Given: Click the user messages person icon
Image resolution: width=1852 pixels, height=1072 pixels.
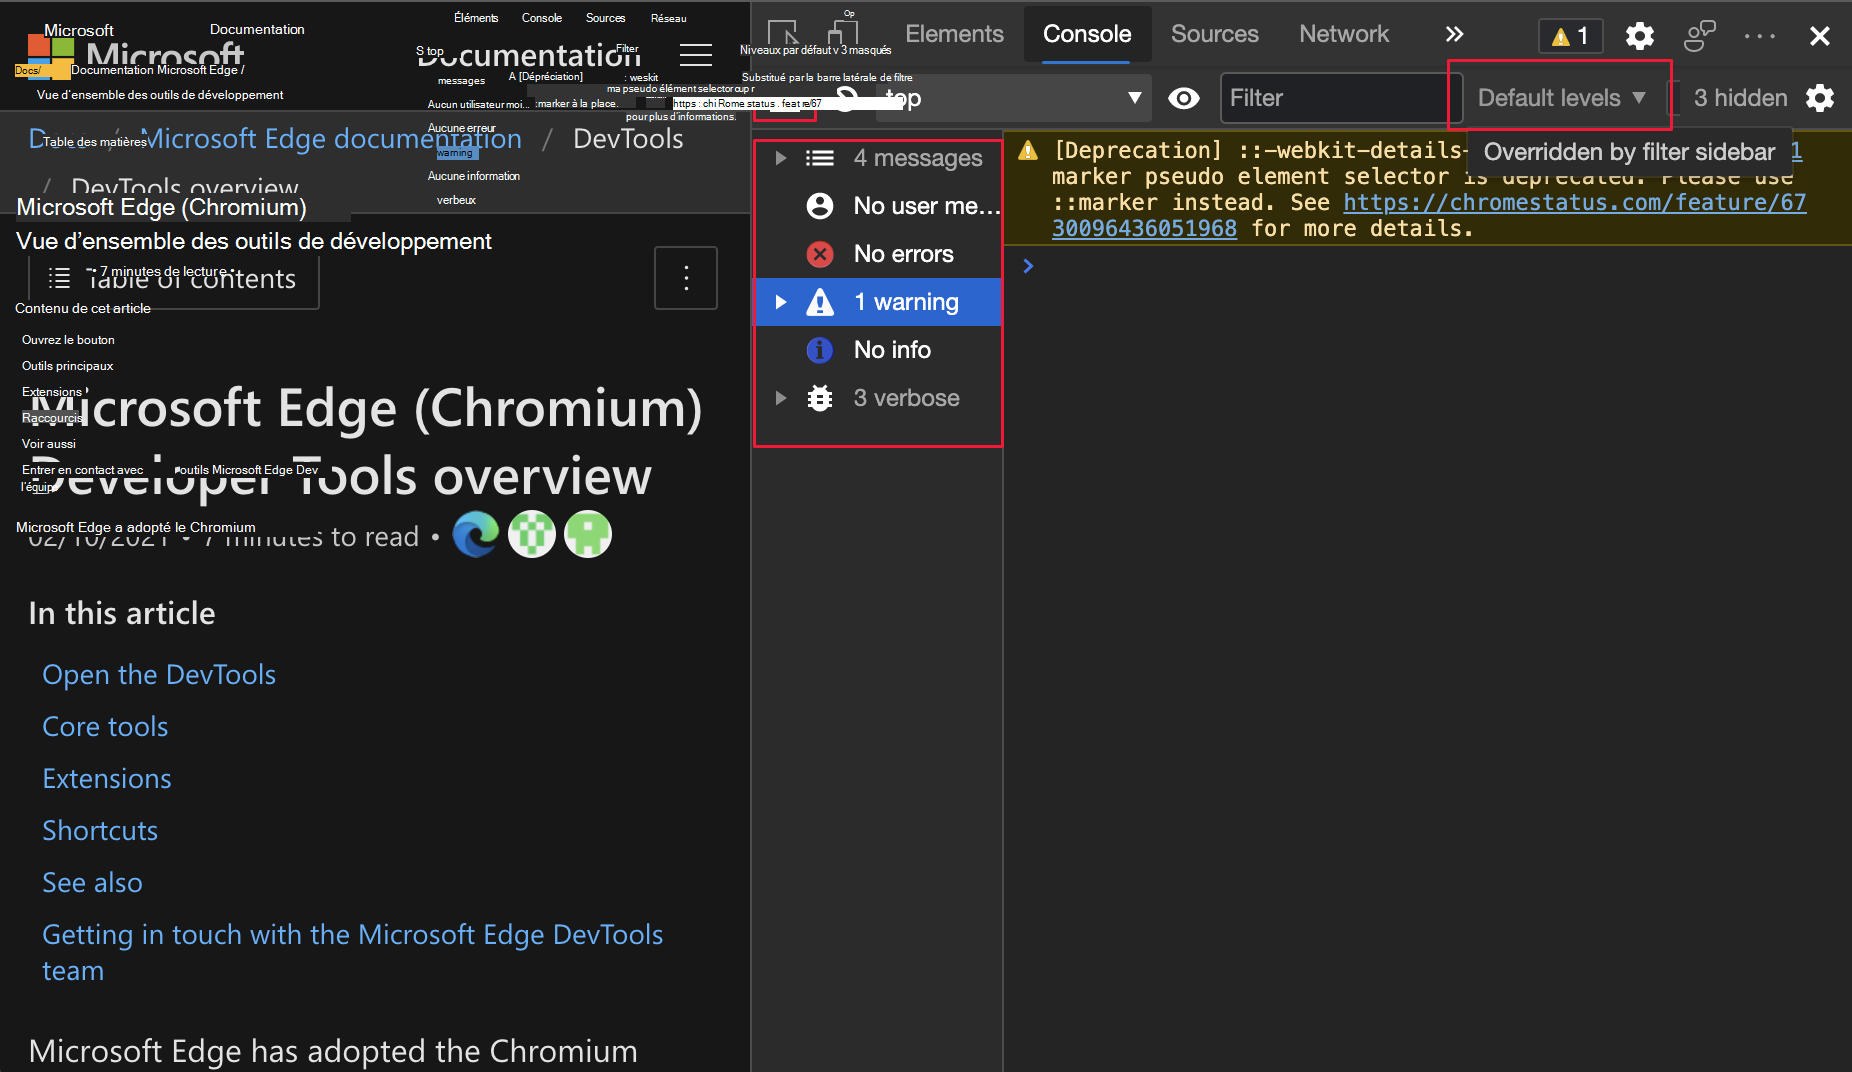Looking at the screenshot, I should click(820, 206).
